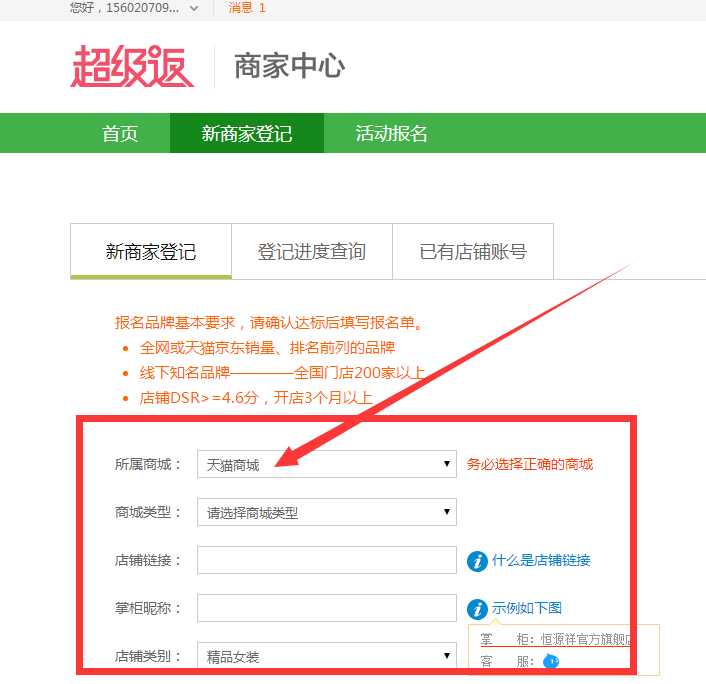
Task: Click the 店铺类别 field label
Action: point(148,656)
